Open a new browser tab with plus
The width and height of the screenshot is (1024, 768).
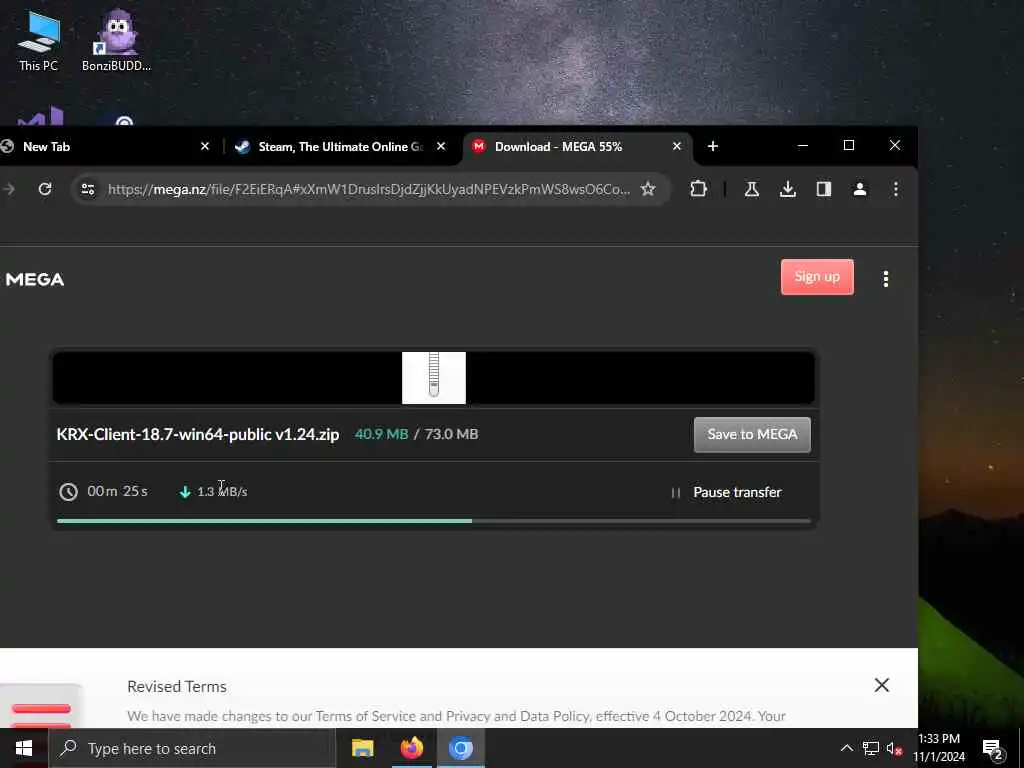pos(712,146)
